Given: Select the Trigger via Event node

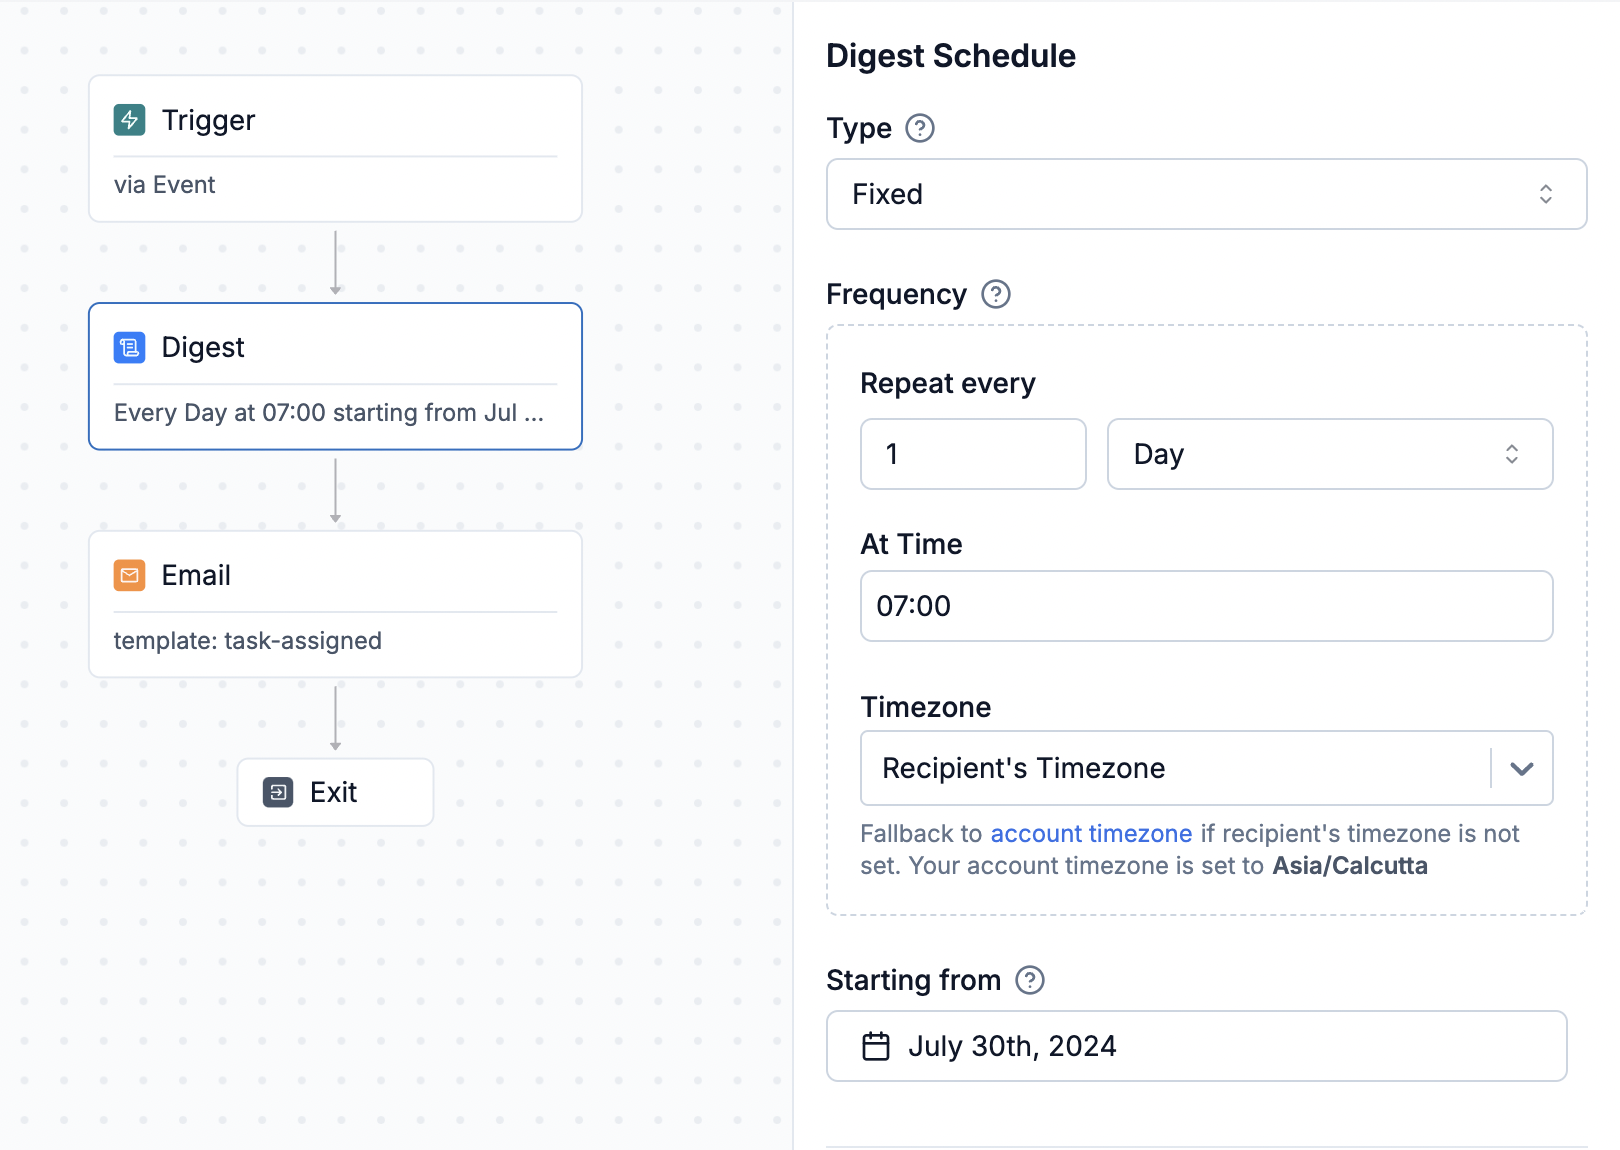Looking at the screenshot, I should click(x=335, y=148).
